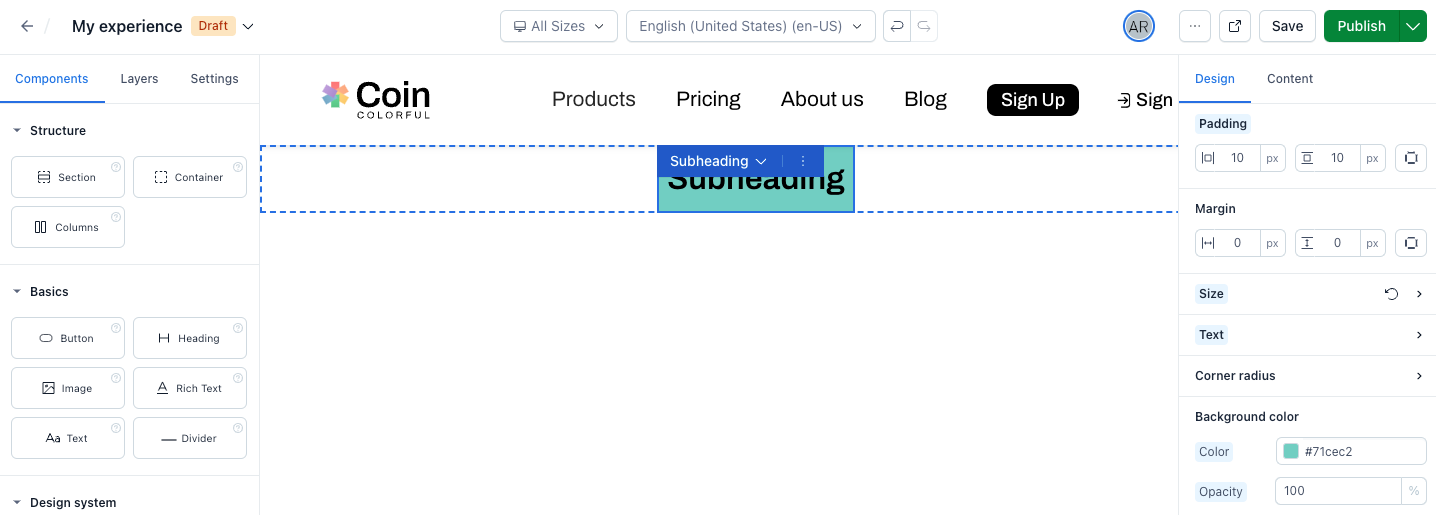This screenshot has width=1436, height=515.
Task: Switch to the Layers tab
Action: pos(139,79)
